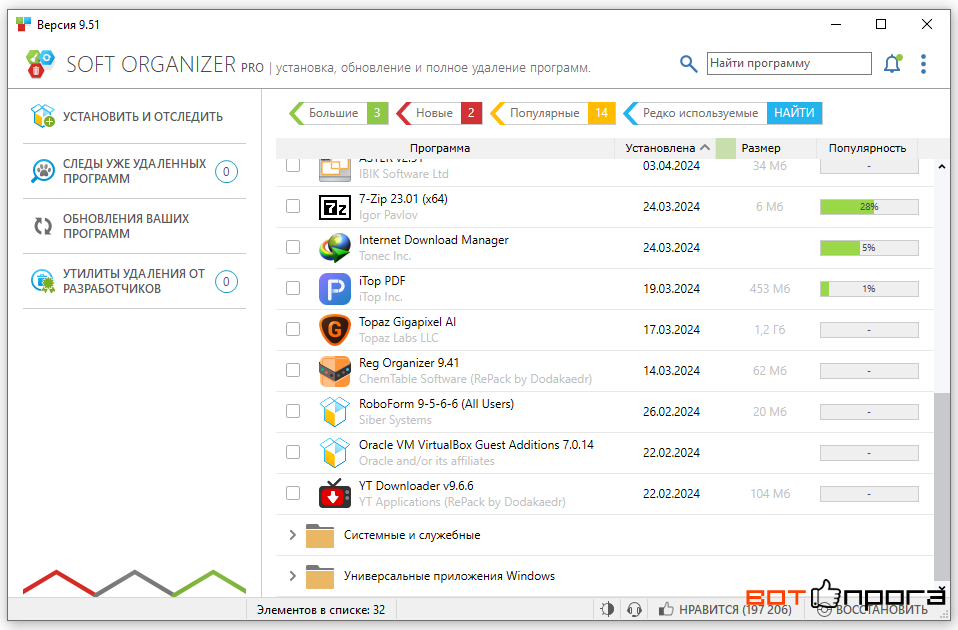Tick the Reg Organizer 9.41 checkbox
This screenshot has width=958, height=630.
pyautogui.click(x=293, y=370)
